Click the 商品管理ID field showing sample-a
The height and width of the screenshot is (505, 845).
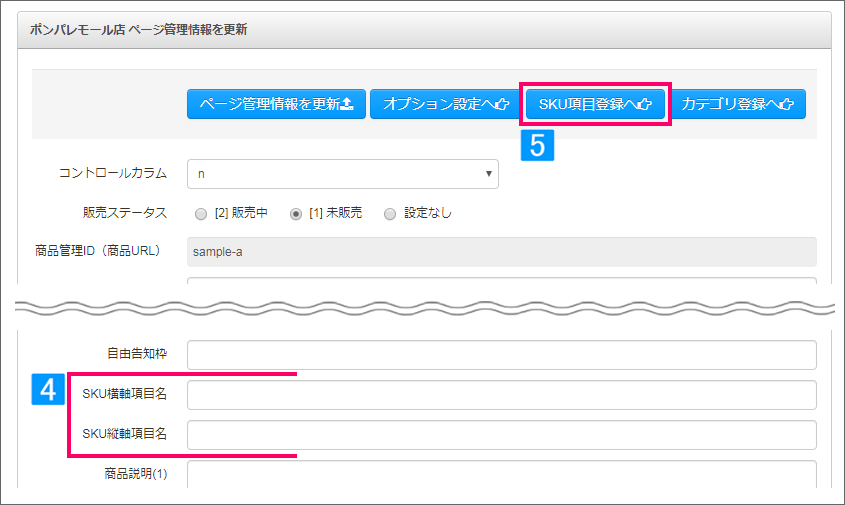[502, 252]
